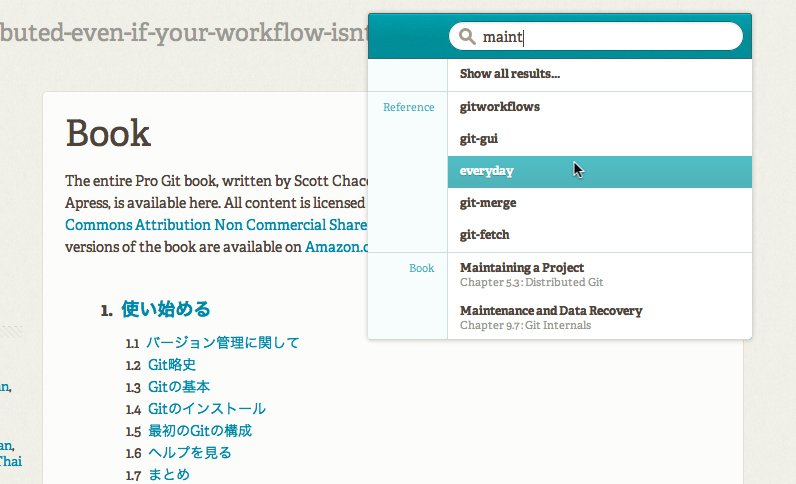
Task: Open chapter 1 '使い始める' heading link
Action: [165, 310]
